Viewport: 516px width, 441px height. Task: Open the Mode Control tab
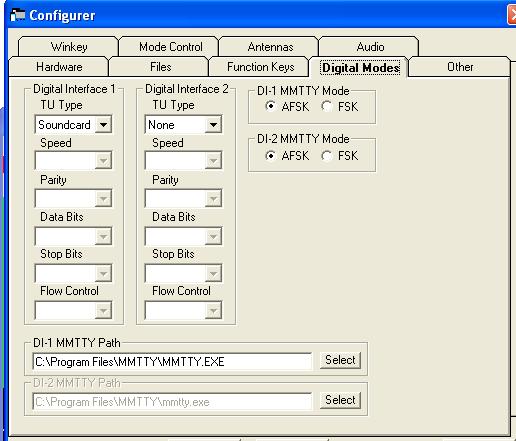[170, 47]
